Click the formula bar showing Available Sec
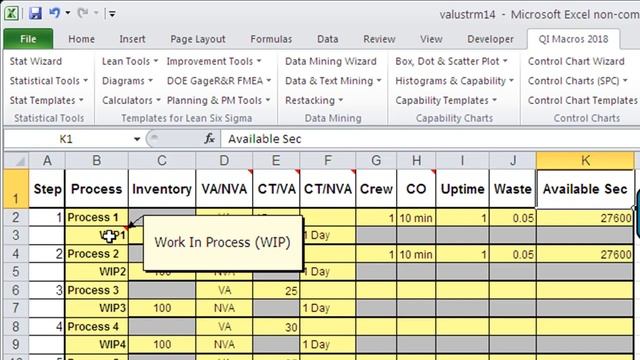This screenshot has height=360, width=640. tap(430, 139)
